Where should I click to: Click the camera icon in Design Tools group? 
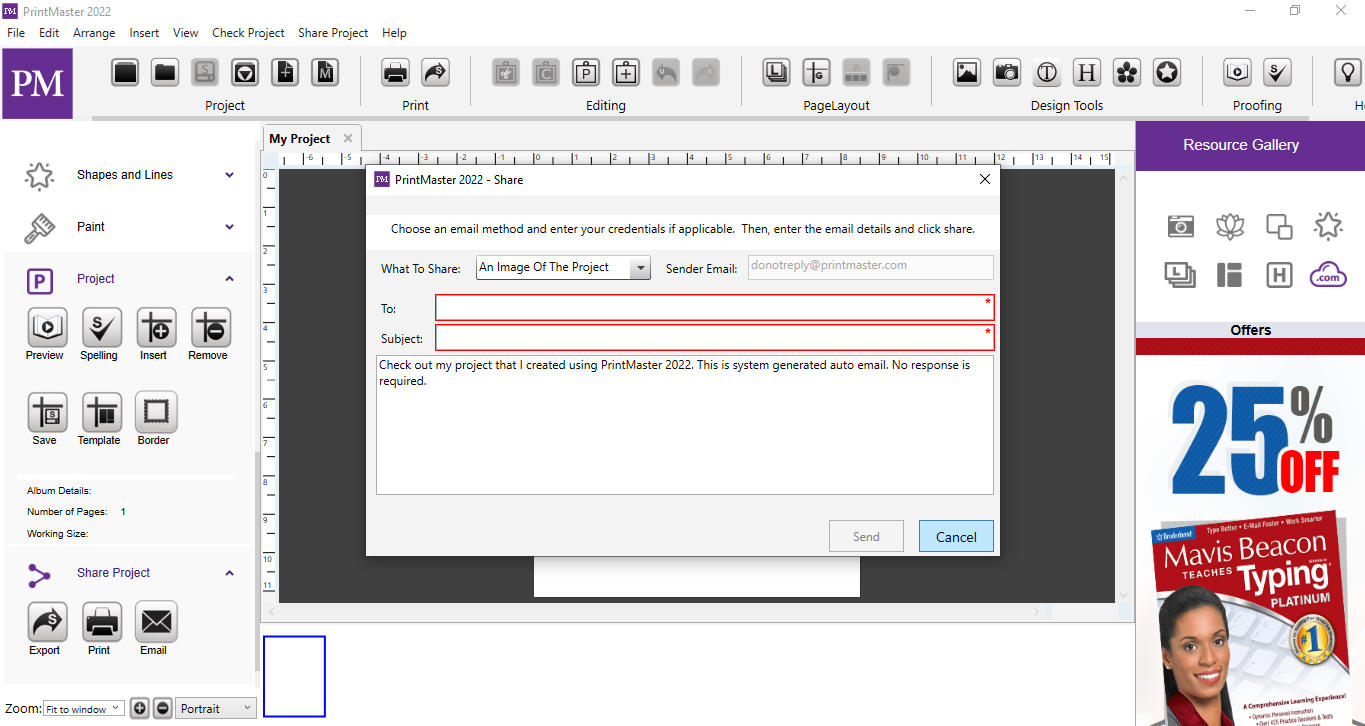(x=1007, y=72)
